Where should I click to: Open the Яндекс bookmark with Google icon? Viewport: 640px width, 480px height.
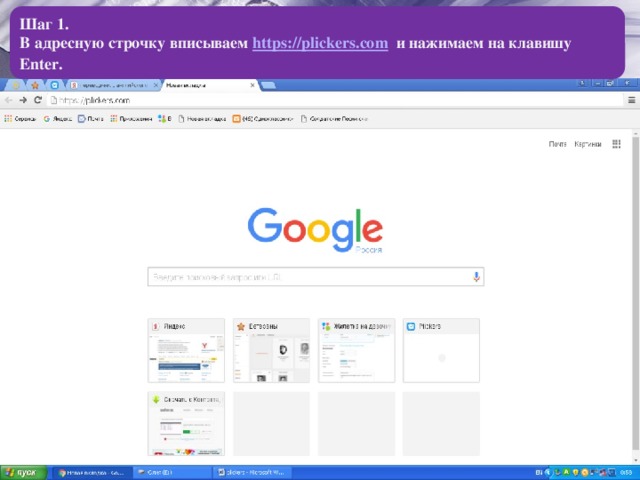point(58,119)
